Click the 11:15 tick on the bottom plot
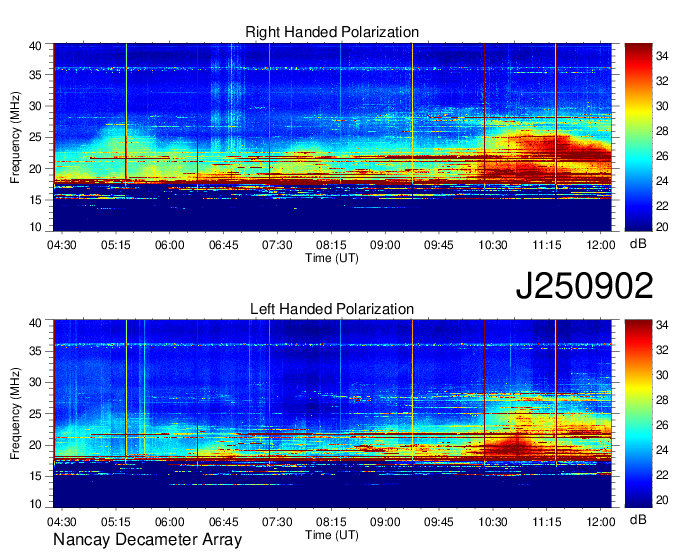 (x=547, y=522)
